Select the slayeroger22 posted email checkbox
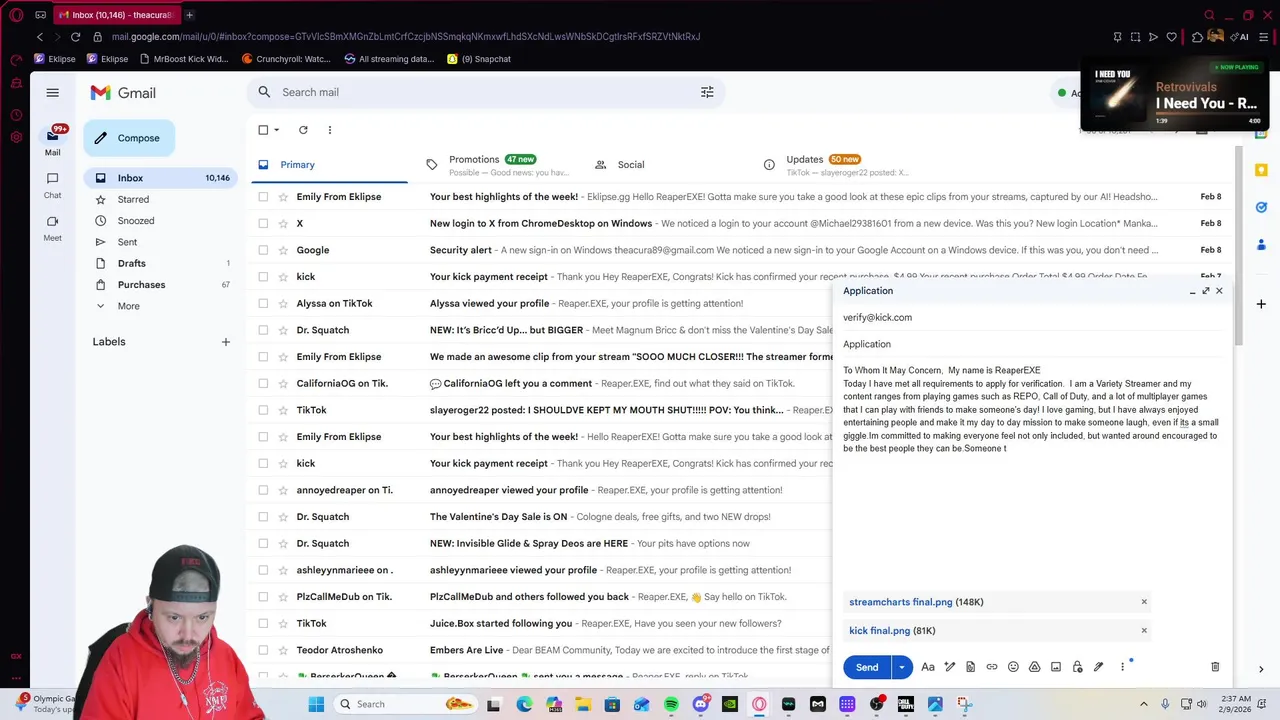1280x720 pixels. (x=263, y=410)
